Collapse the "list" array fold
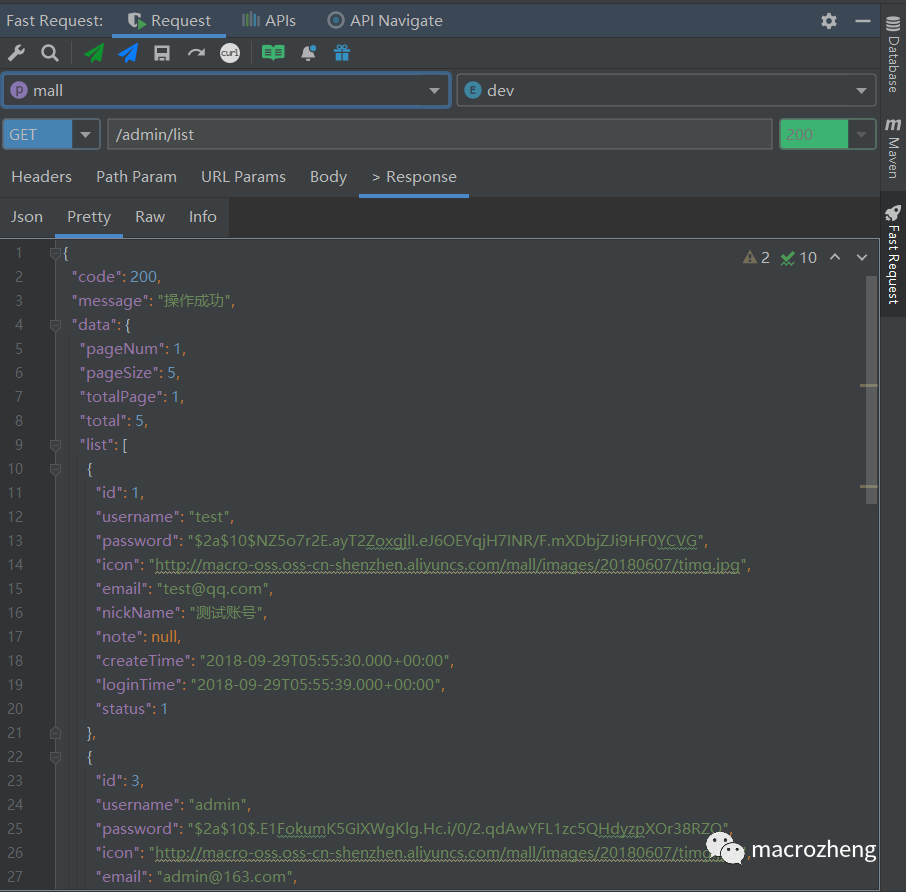 [x=55, y=445]
